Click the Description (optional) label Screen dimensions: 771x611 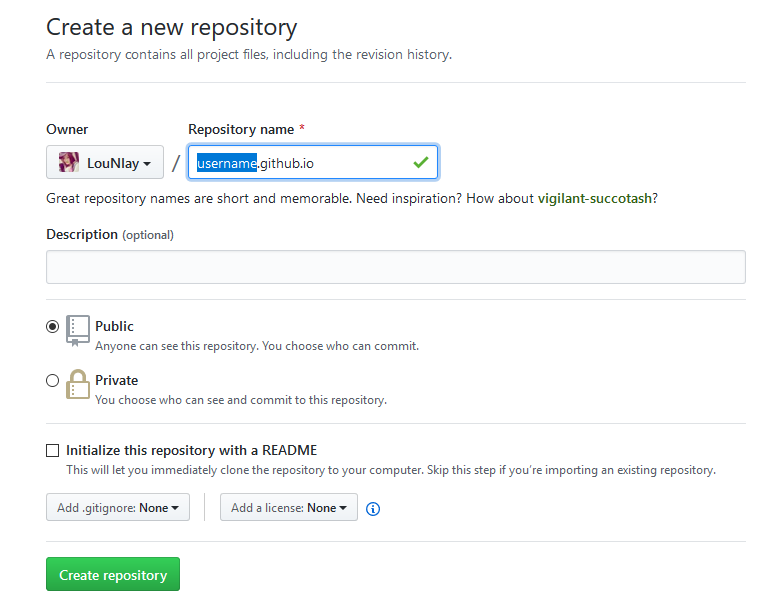(110, 234)
